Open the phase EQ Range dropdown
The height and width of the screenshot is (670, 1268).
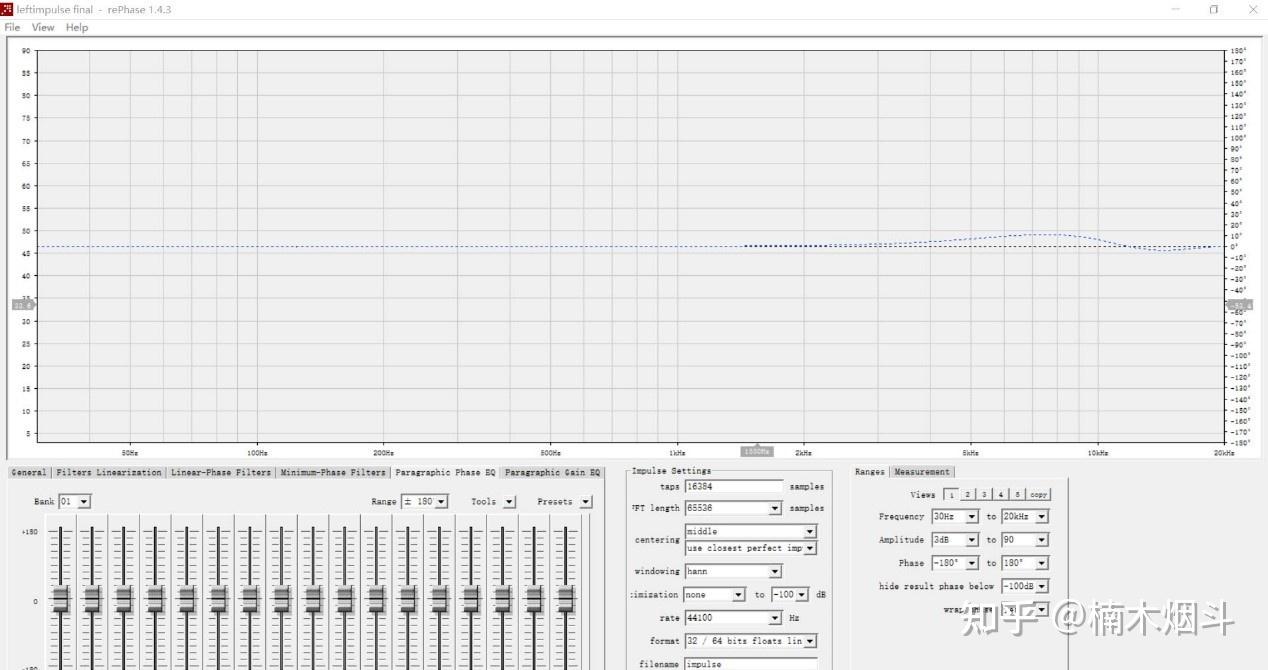coord(424,501)
